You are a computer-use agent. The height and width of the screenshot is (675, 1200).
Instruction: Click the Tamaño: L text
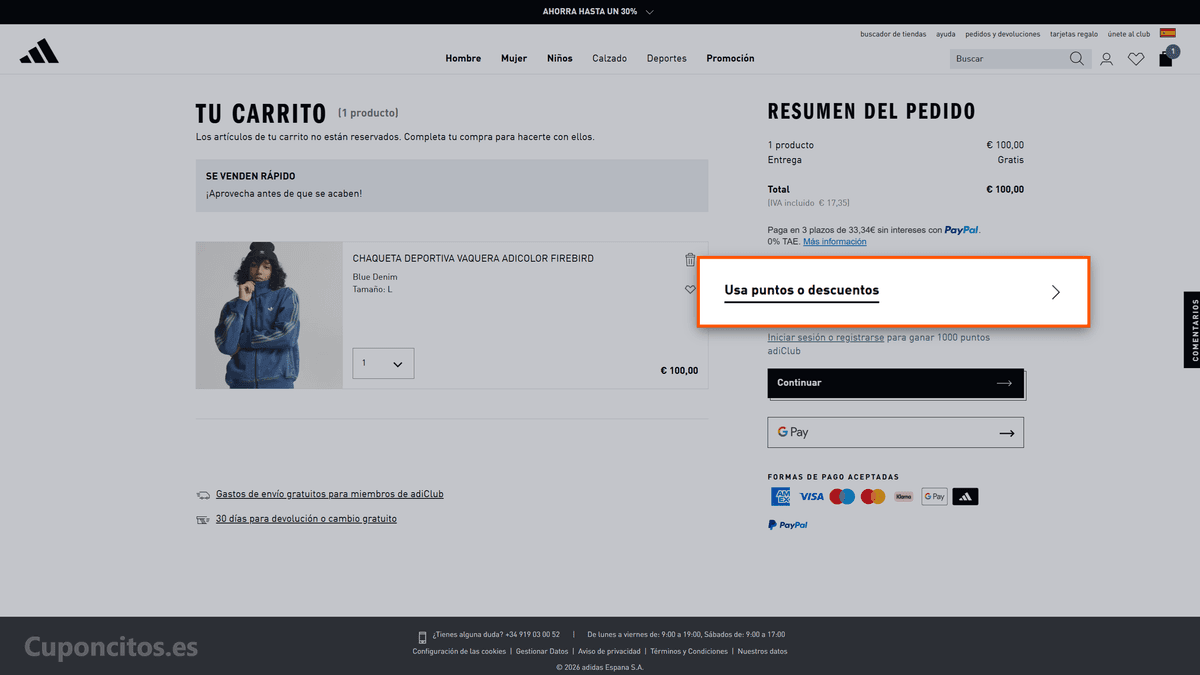[x=372, y=289]
